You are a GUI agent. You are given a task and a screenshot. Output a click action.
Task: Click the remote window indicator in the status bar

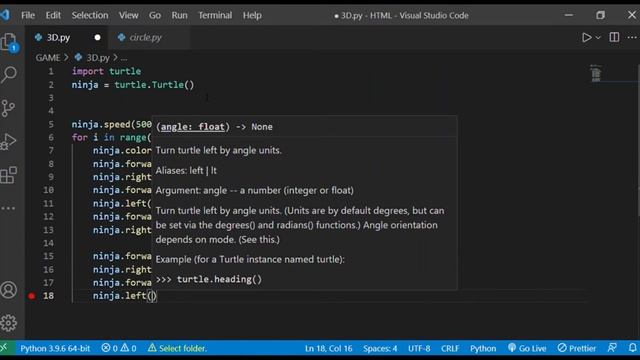click(x=4, y=348)
